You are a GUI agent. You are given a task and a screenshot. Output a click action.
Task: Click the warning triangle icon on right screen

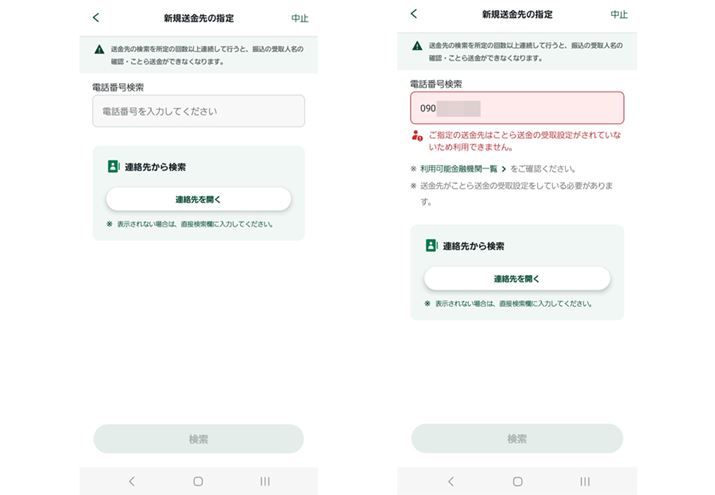click(x=417, y=46)
